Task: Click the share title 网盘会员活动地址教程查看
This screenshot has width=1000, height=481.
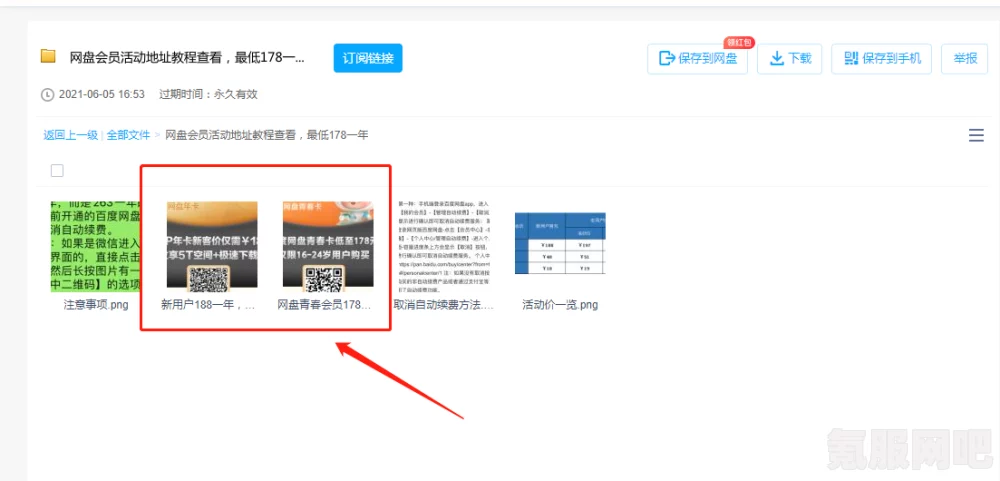Action: 188,58
